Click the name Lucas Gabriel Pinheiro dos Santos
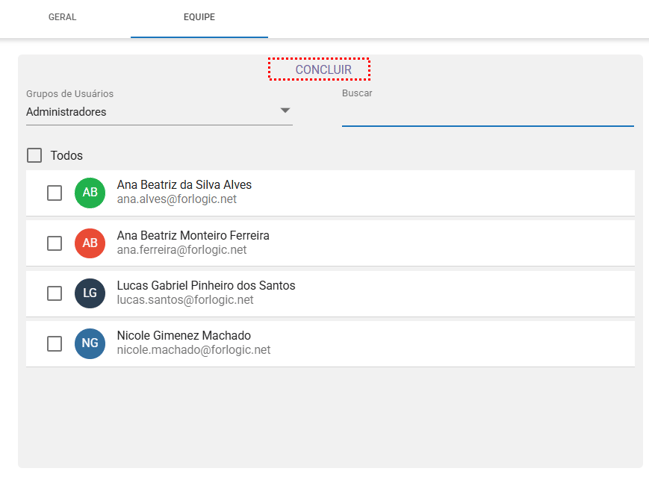 click(206, 285)
